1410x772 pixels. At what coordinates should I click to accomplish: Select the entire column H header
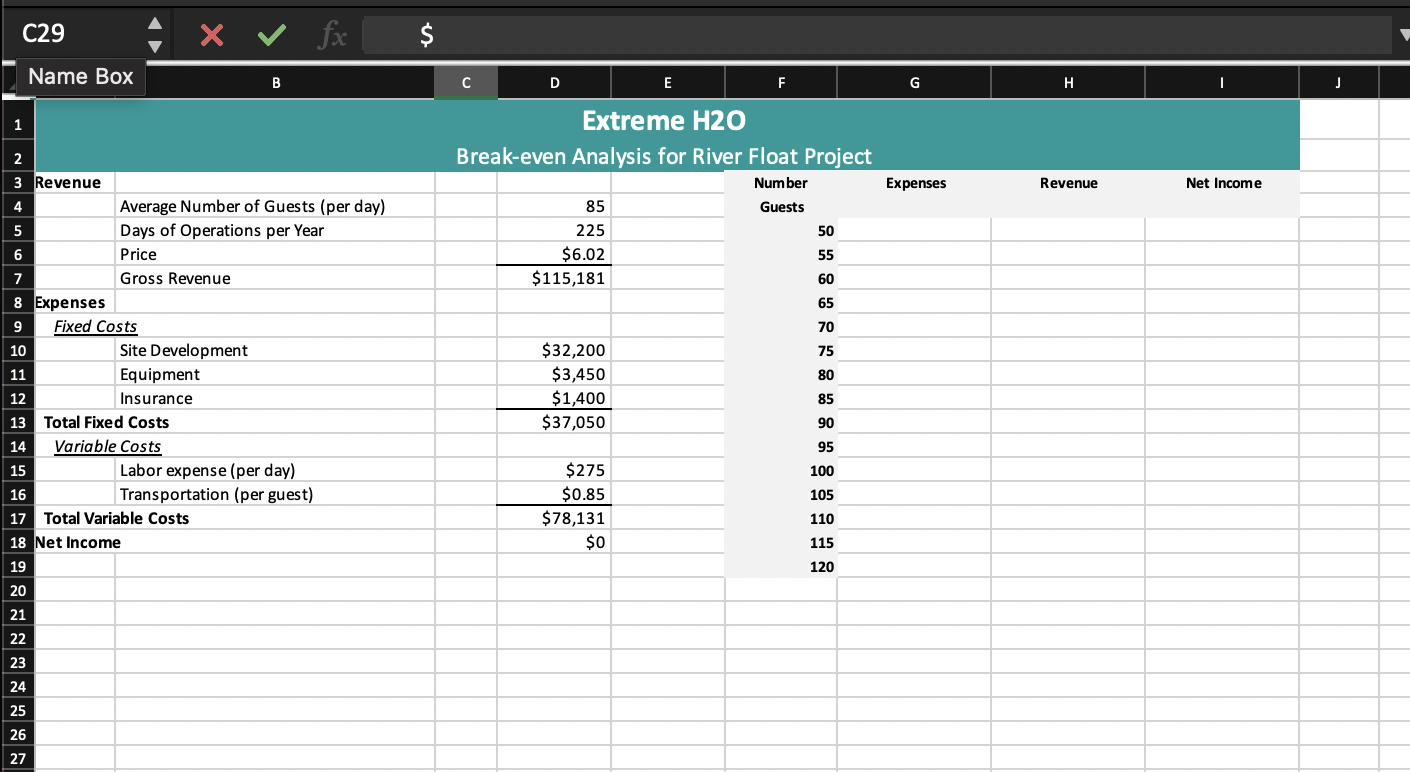[x=1067, y=82]
